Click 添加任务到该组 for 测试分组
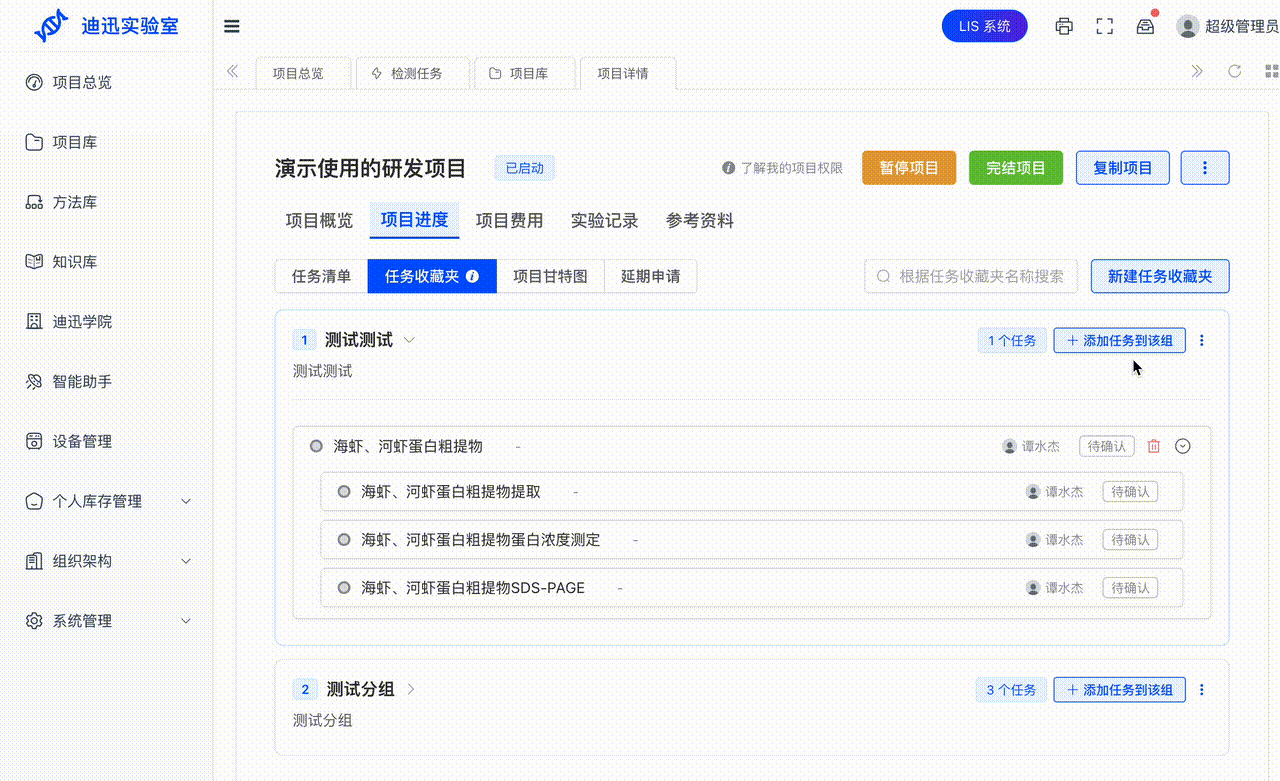This screenshot has height=781, width=1280. pos(1119,689)
